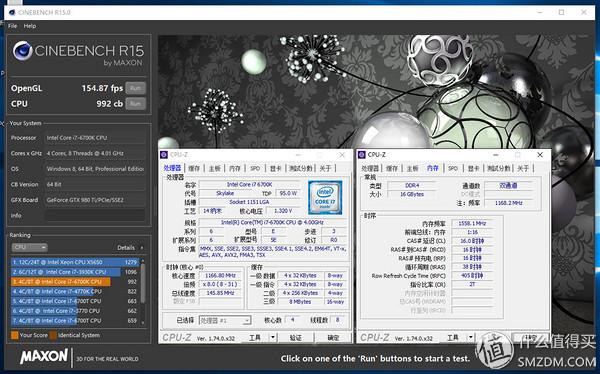Close the right CPU-Z window
Image resolution: width=600 pixels, height=374 pixels.
pos(540,155)
